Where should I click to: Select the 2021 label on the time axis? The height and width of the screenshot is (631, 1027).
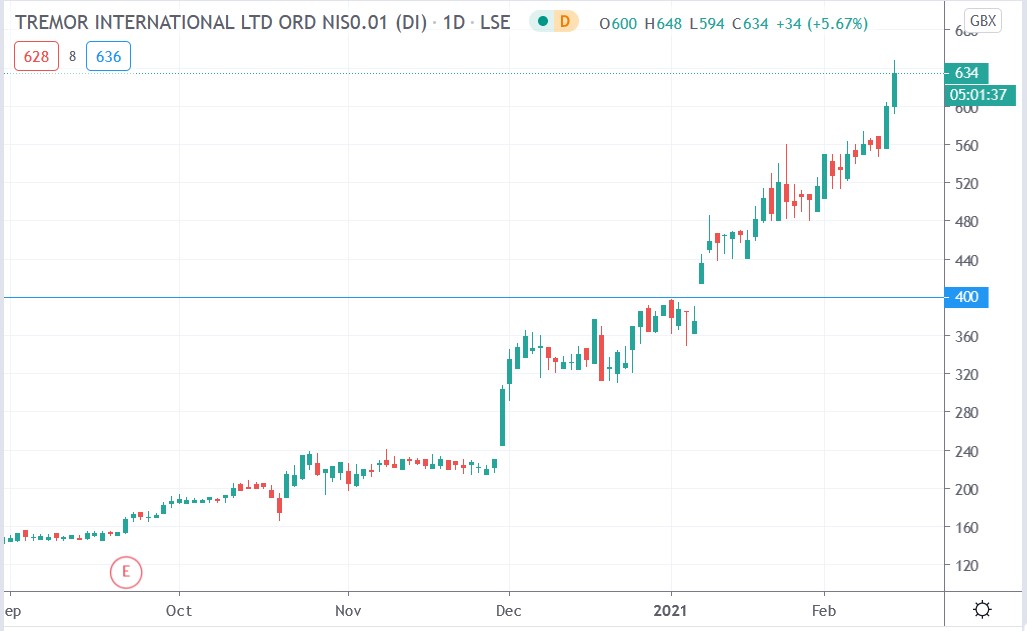click(x=672, y=610)
